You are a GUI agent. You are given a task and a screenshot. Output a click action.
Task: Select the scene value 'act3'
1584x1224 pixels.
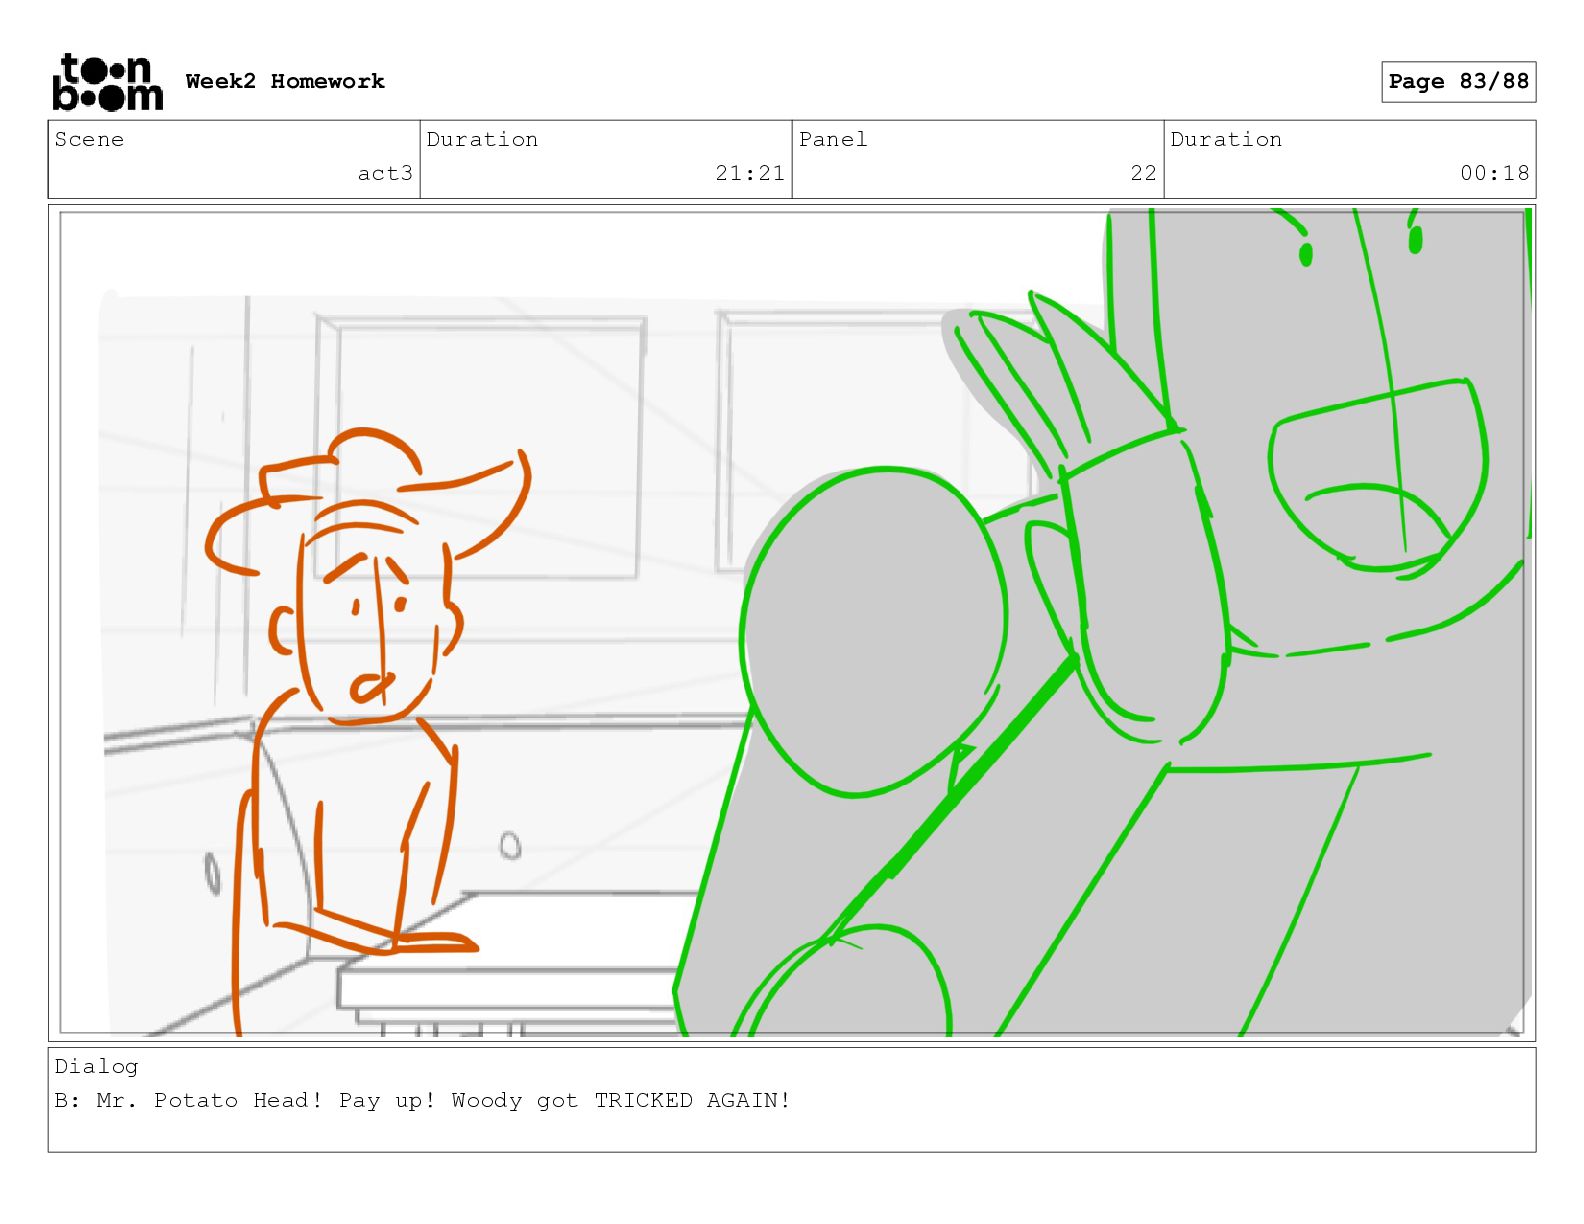pyautogui.click(x=385, y=173)
